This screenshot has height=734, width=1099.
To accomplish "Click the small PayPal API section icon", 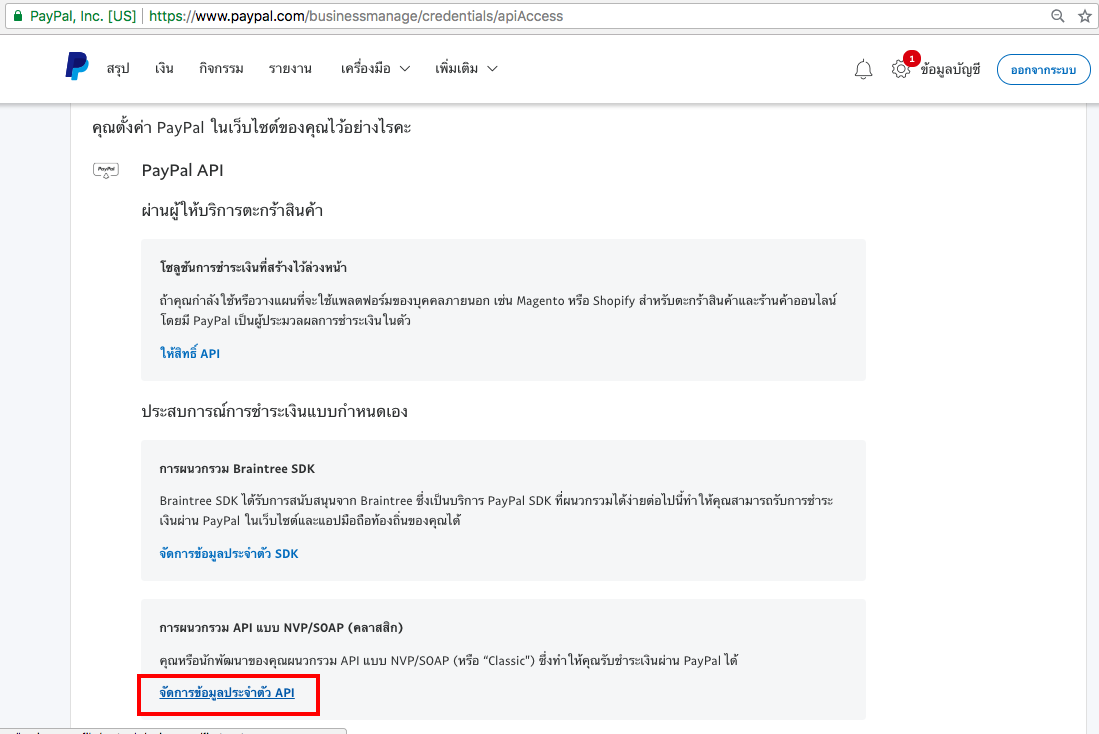I will pyautogui.click(x=106, y=171).
